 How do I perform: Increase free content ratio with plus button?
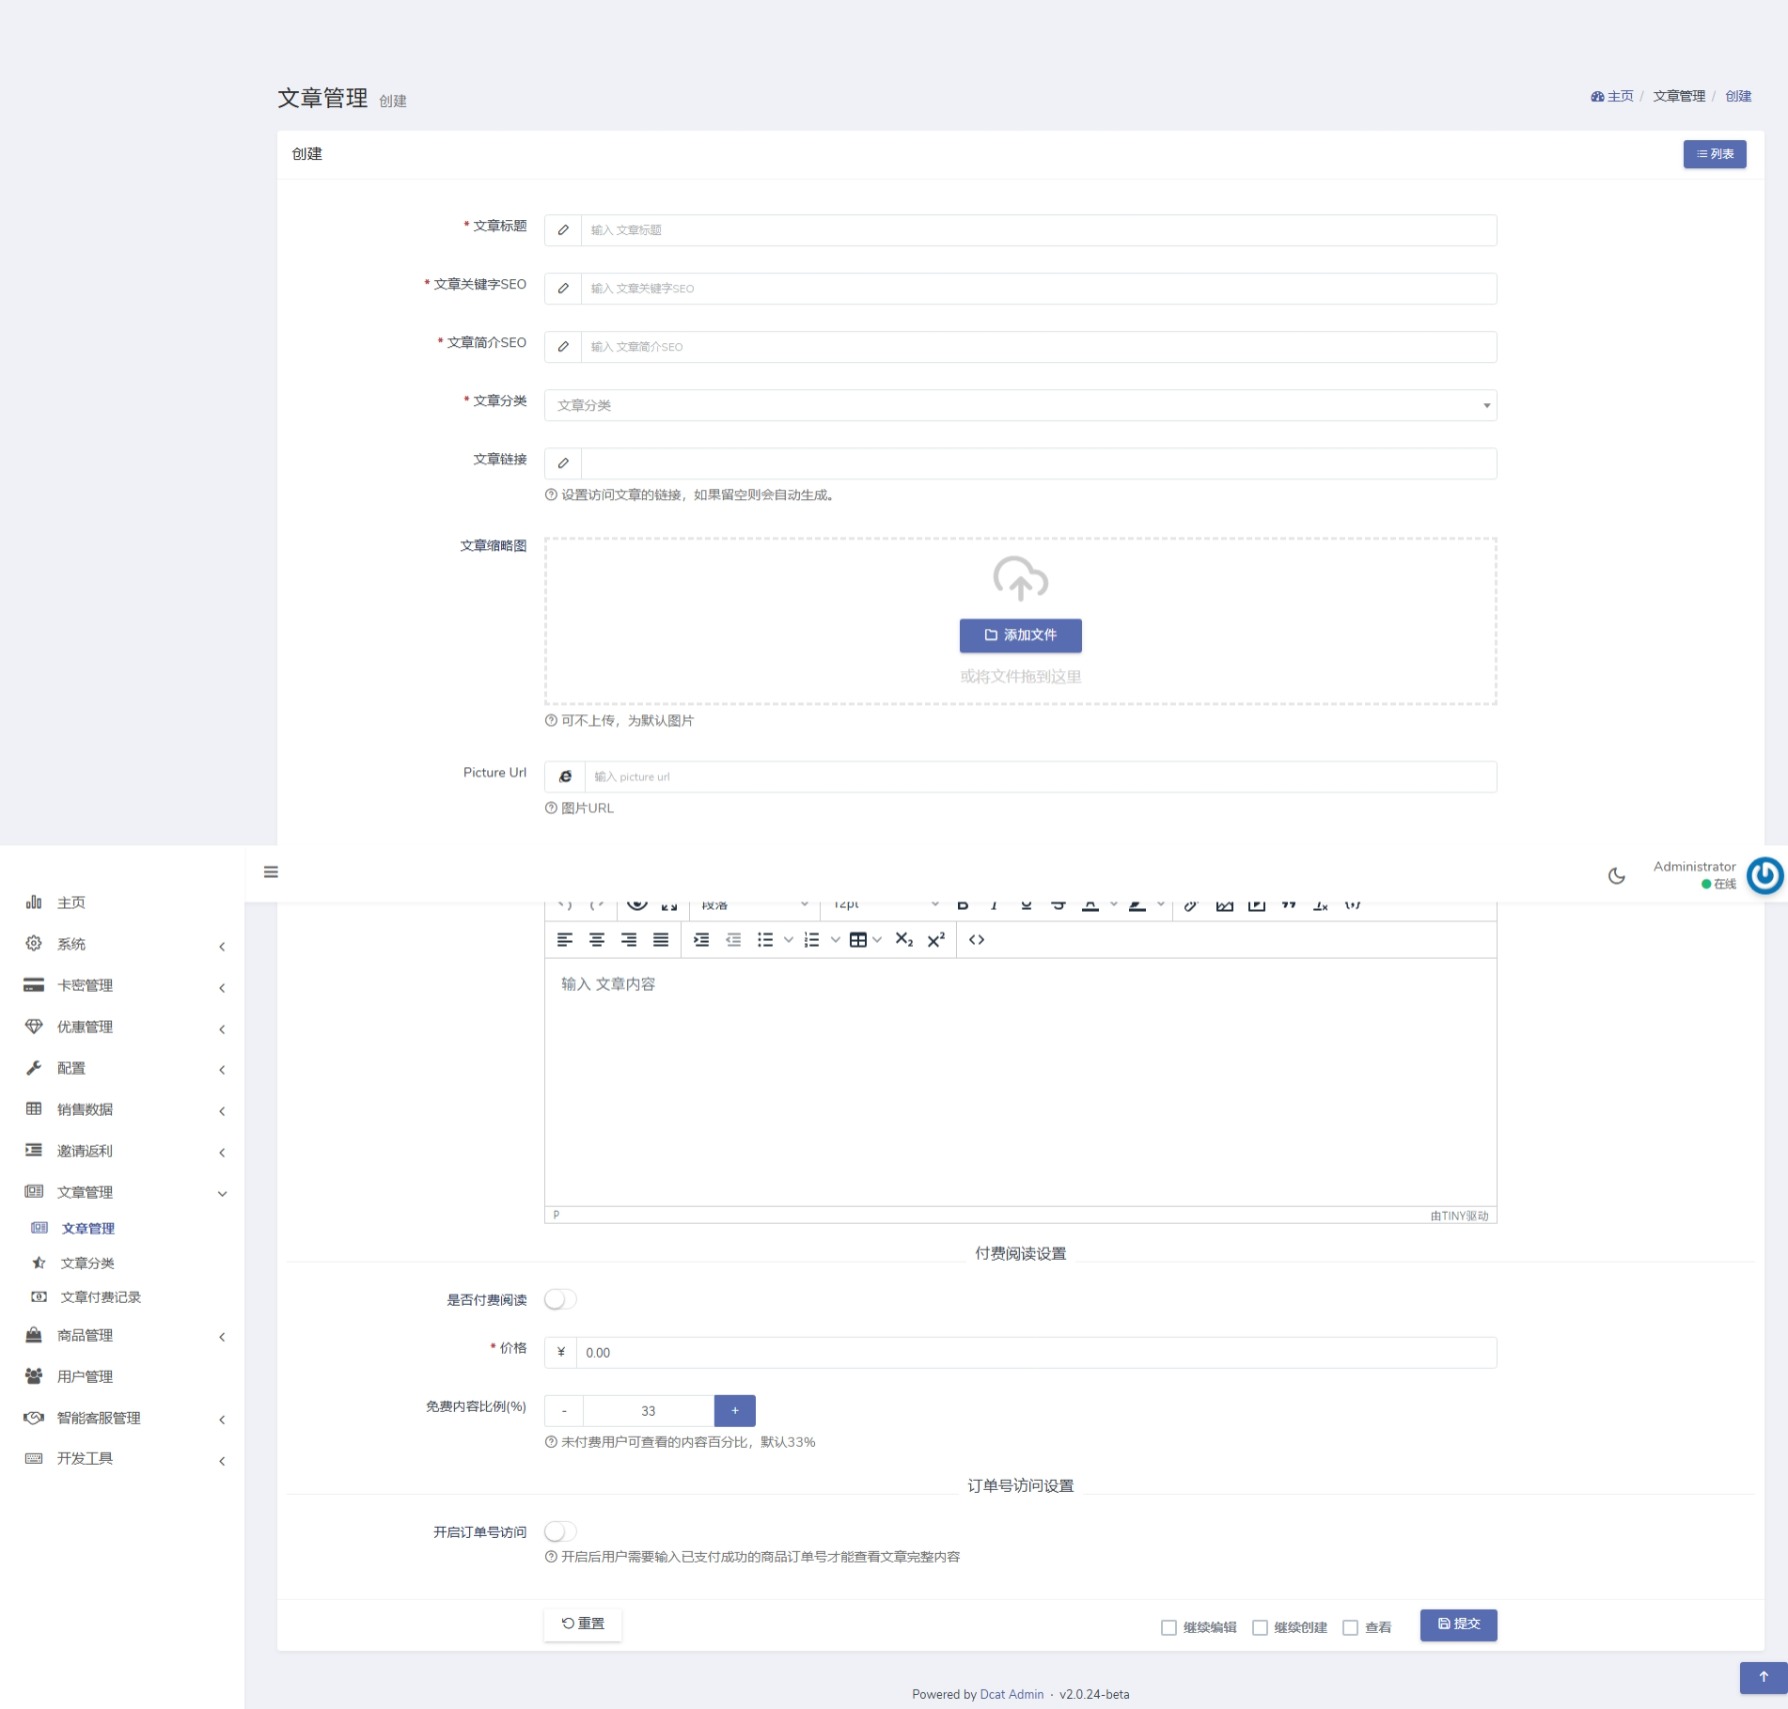[735, 1411]
